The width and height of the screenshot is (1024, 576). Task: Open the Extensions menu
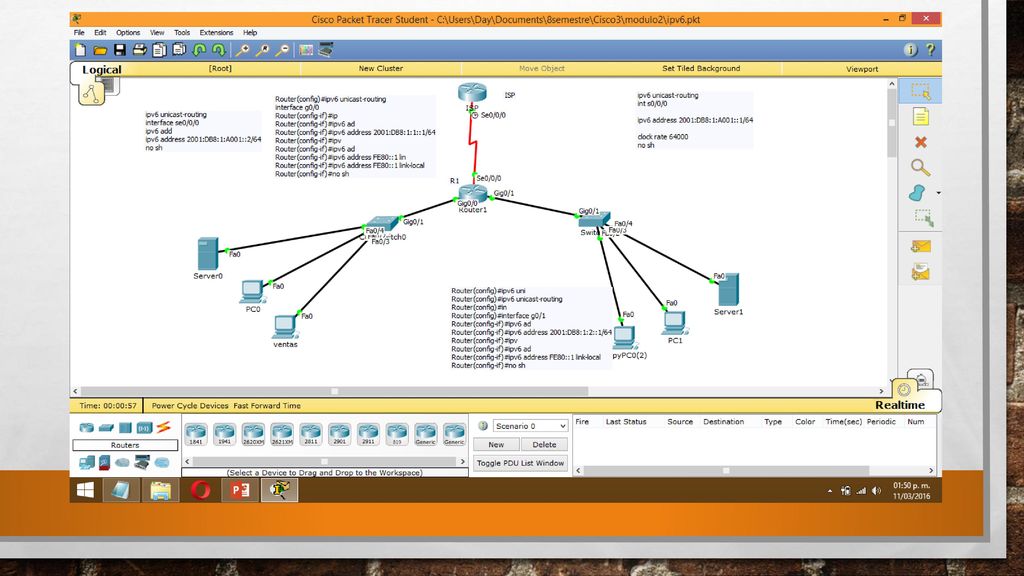pyautogui.click(x=216, y=32)
